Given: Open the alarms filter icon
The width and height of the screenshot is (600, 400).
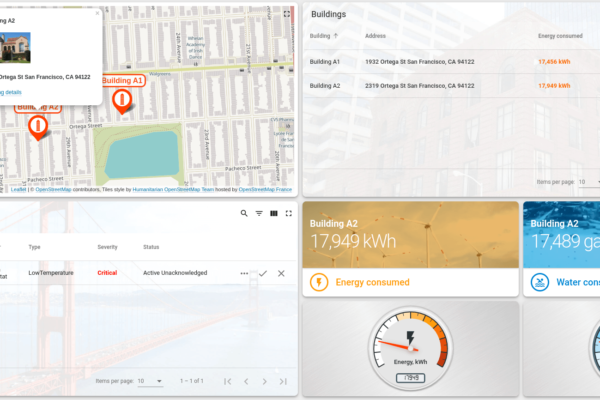Looking at the screenshot, I should (259, 213).
